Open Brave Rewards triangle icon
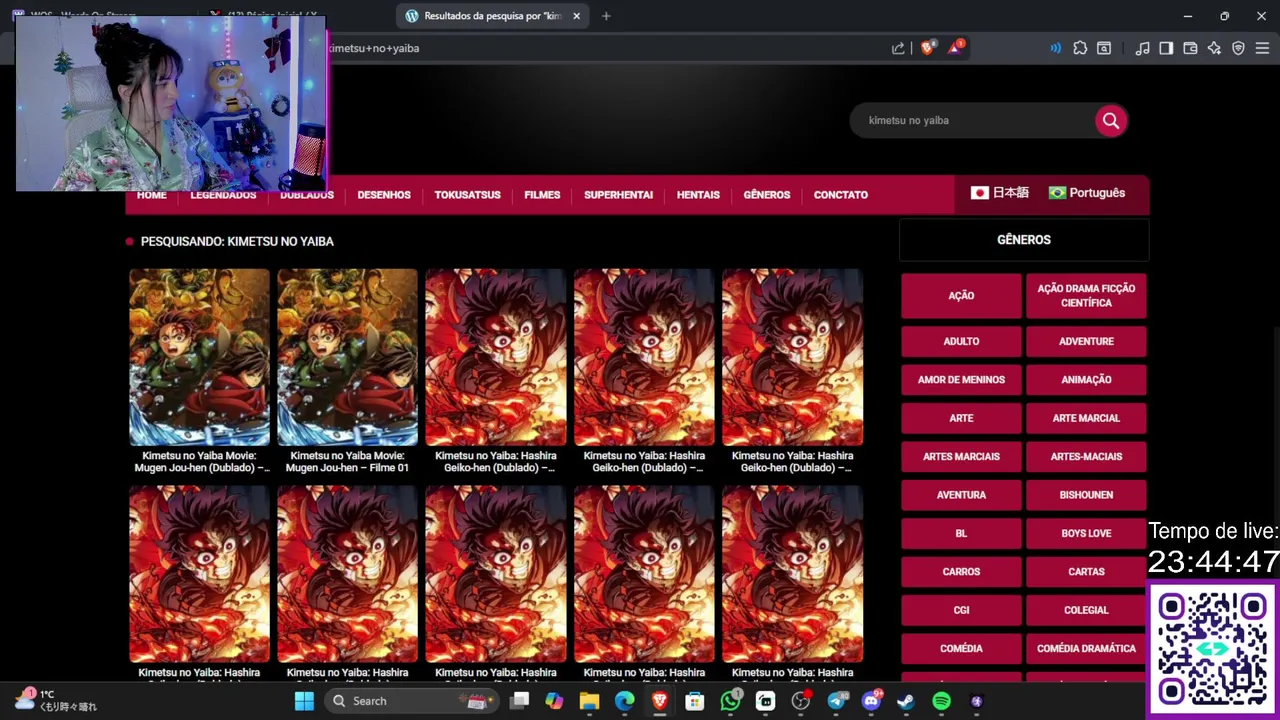Image resolution: width=1280 pixels, height=720 pixels. click(955, 48)
